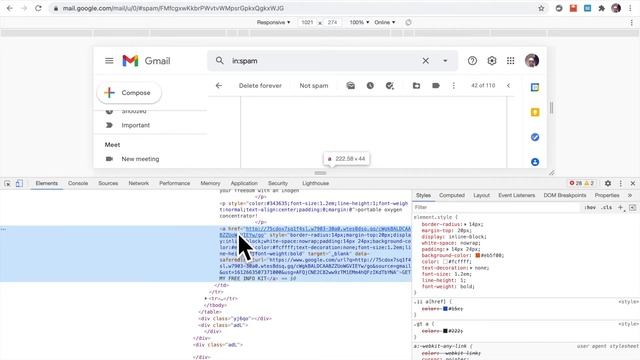
Task: Click Delete forever
Action: coord(260,85)
